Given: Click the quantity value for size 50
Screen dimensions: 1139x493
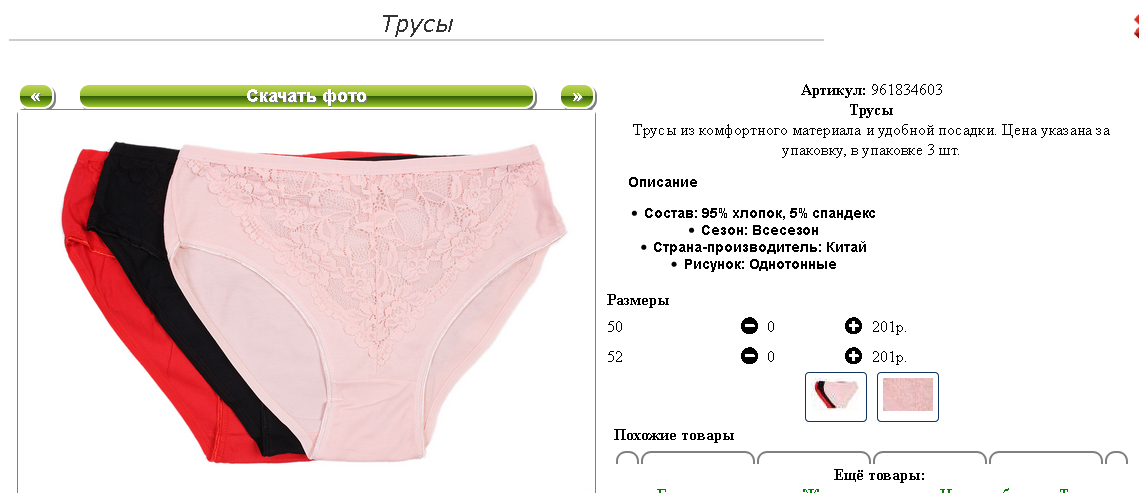Looking at the screenshot, I should pos(771,327).
